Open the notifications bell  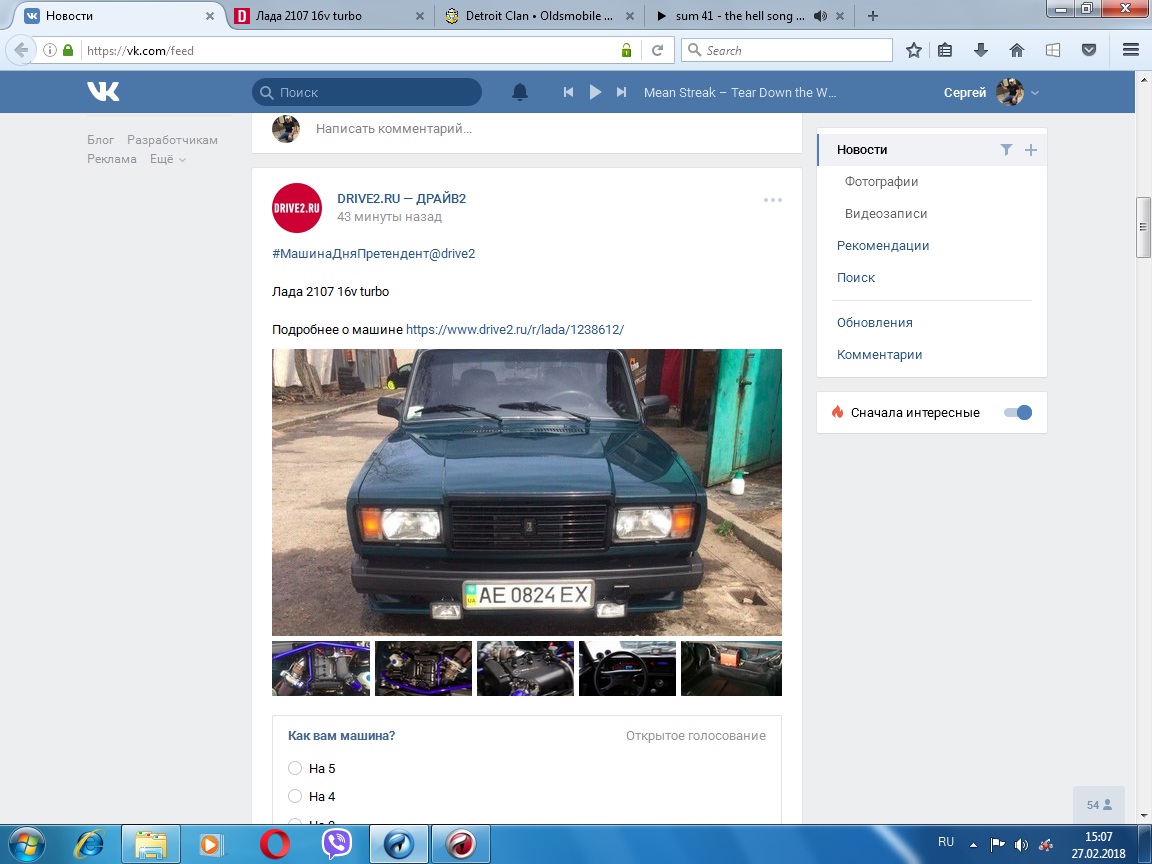tap(520, 92)
